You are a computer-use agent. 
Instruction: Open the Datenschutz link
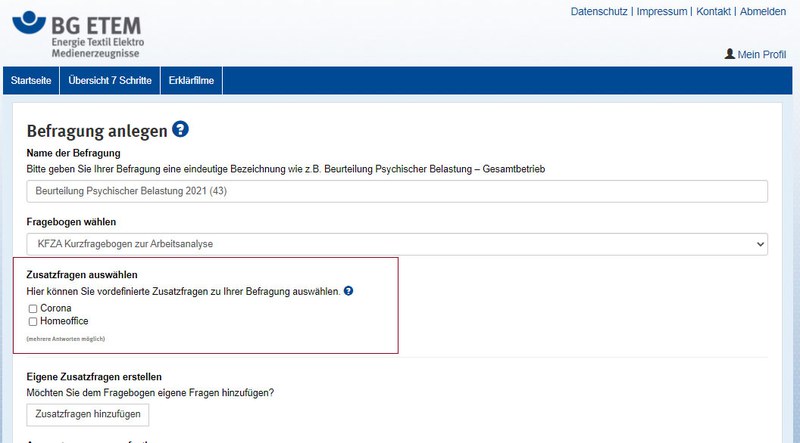[599, 12]
